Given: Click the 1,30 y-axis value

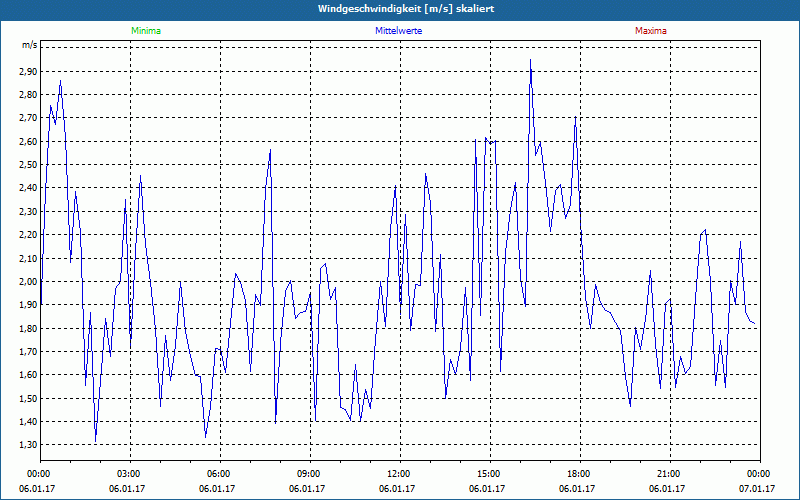Looking at the screenshot, I should pyautogui.click(x=29, y=445).
